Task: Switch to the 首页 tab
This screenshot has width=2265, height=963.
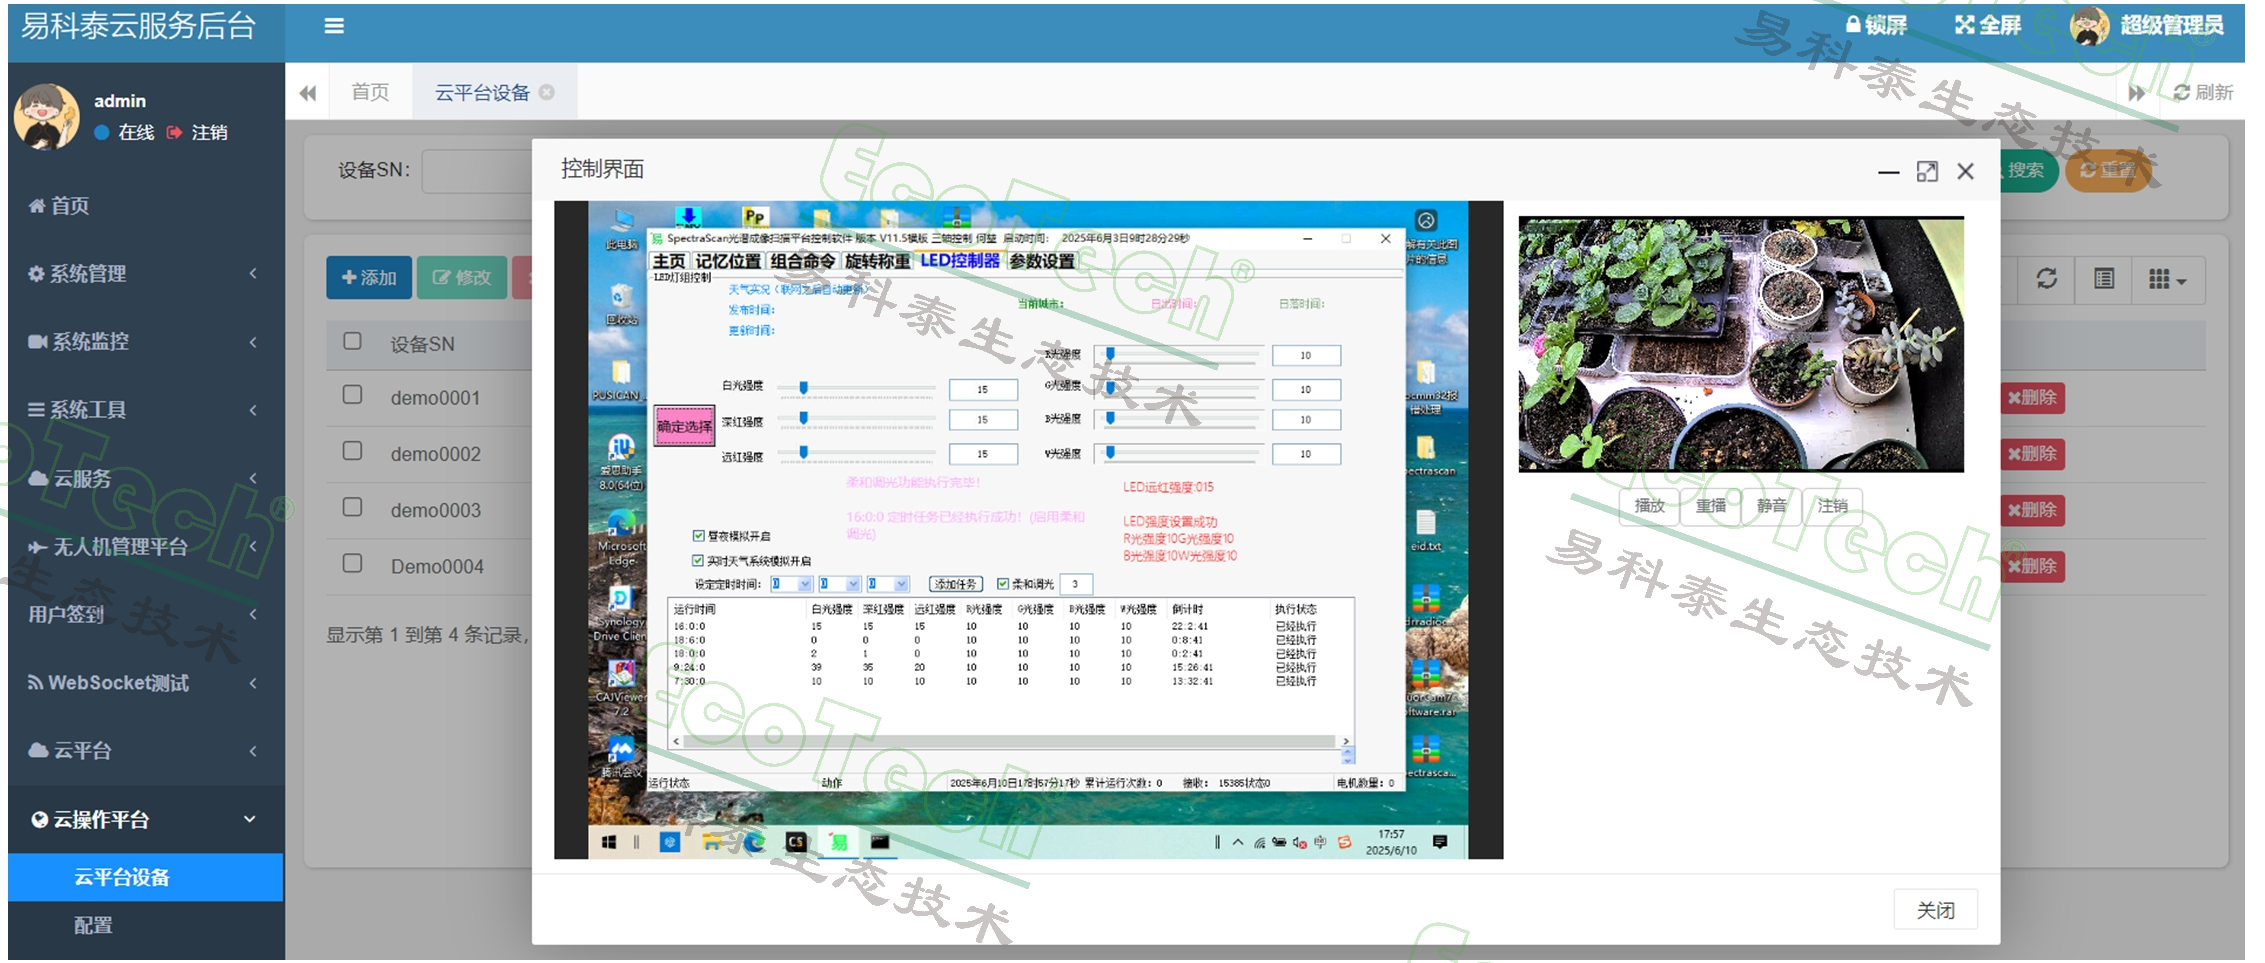Action: click(x=370, y=92)
